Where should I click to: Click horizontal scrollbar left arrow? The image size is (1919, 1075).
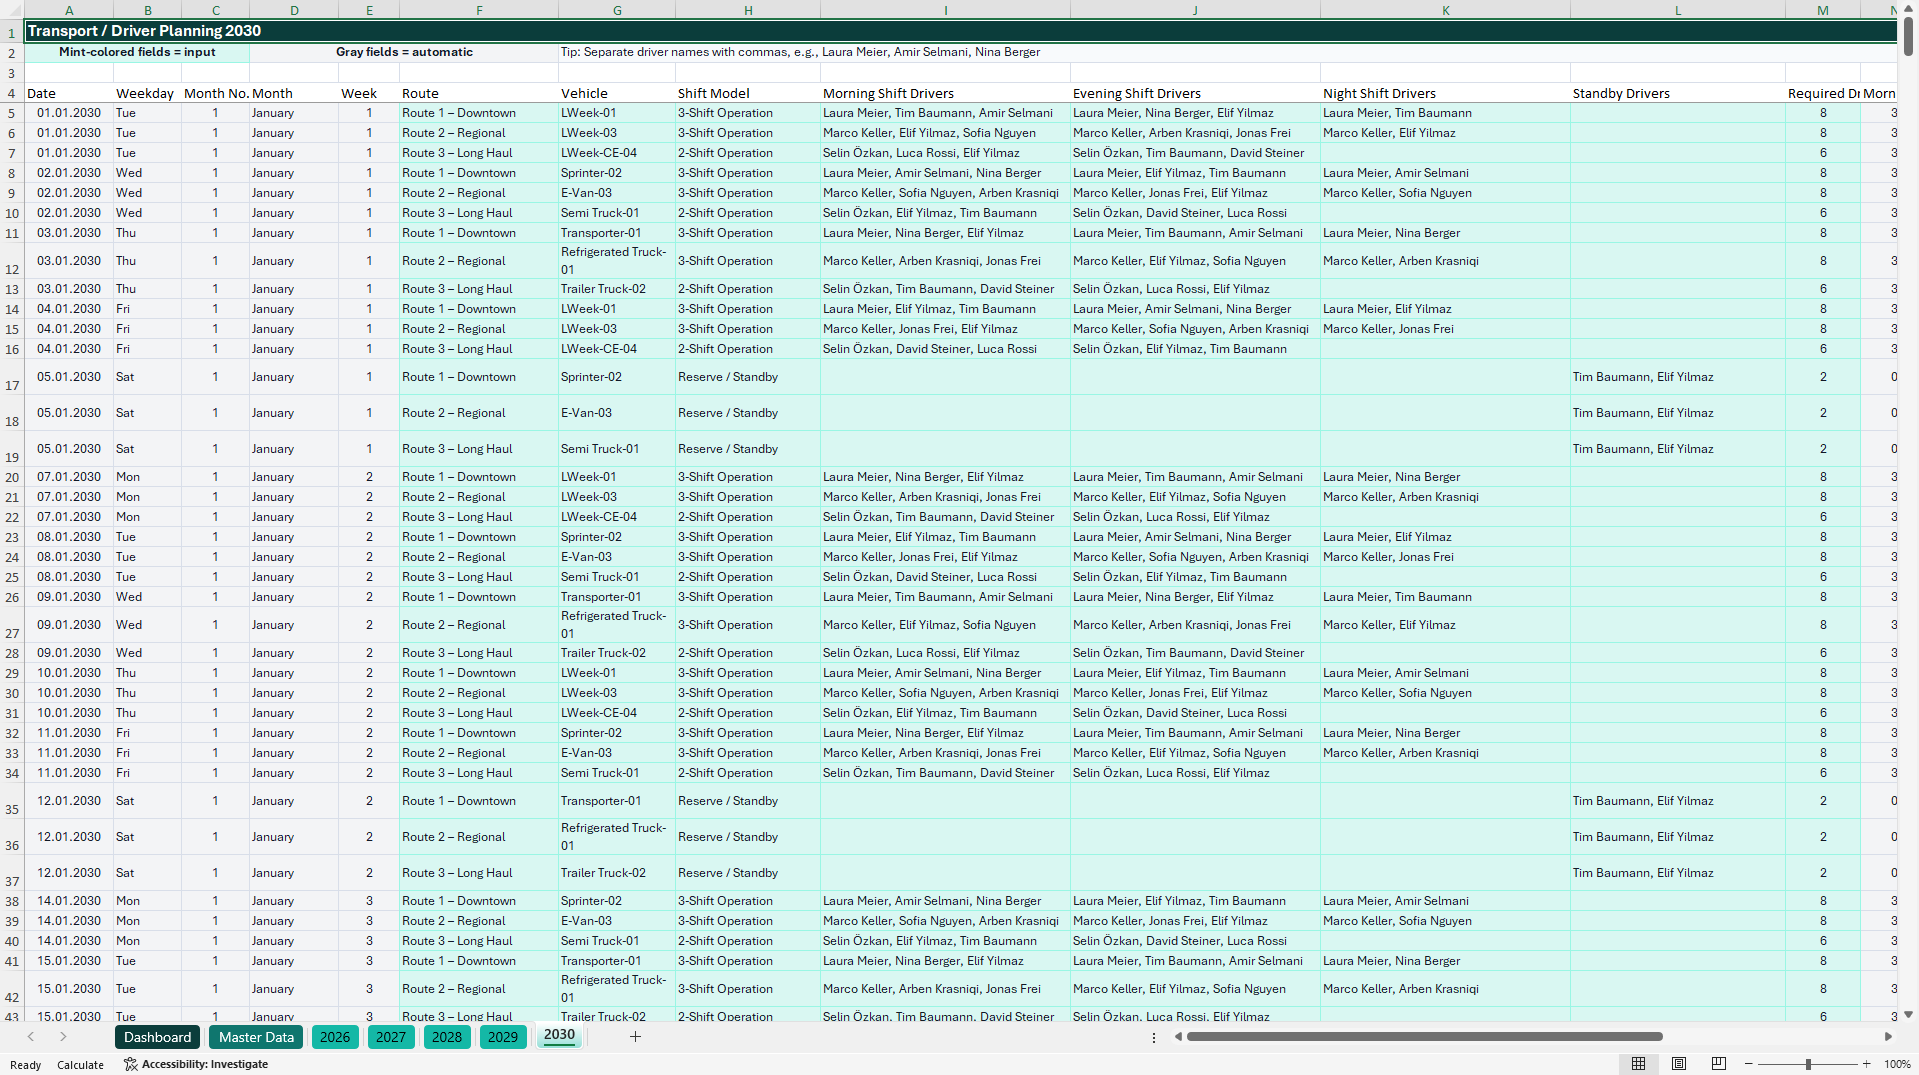1178,1037
